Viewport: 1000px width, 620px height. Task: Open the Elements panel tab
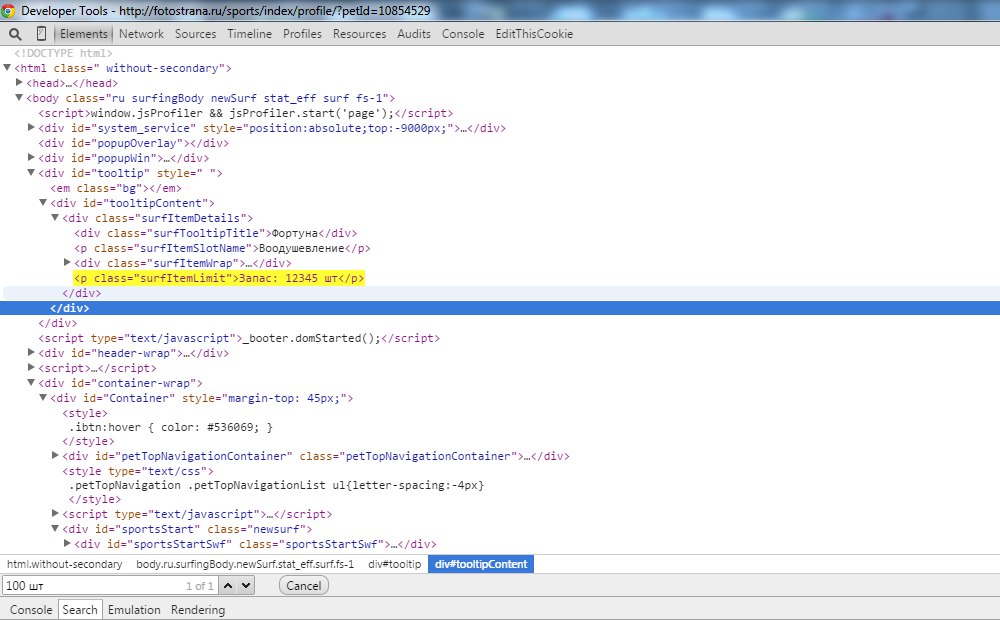click(84, 34)
